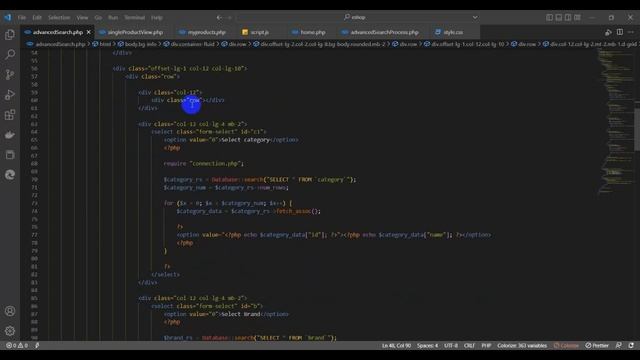Screen dimensions: 640x360
Task: Click the Colorize indicator in the status bar
Action: pos(566,345)
